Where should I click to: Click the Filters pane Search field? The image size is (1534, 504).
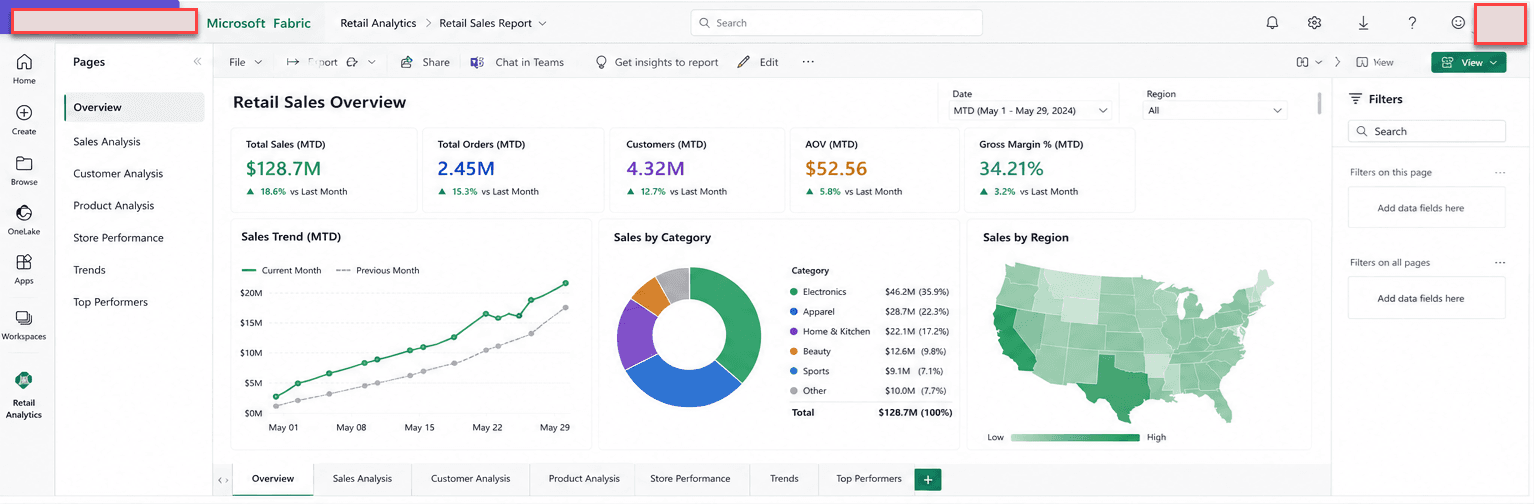pos(1426,132)
